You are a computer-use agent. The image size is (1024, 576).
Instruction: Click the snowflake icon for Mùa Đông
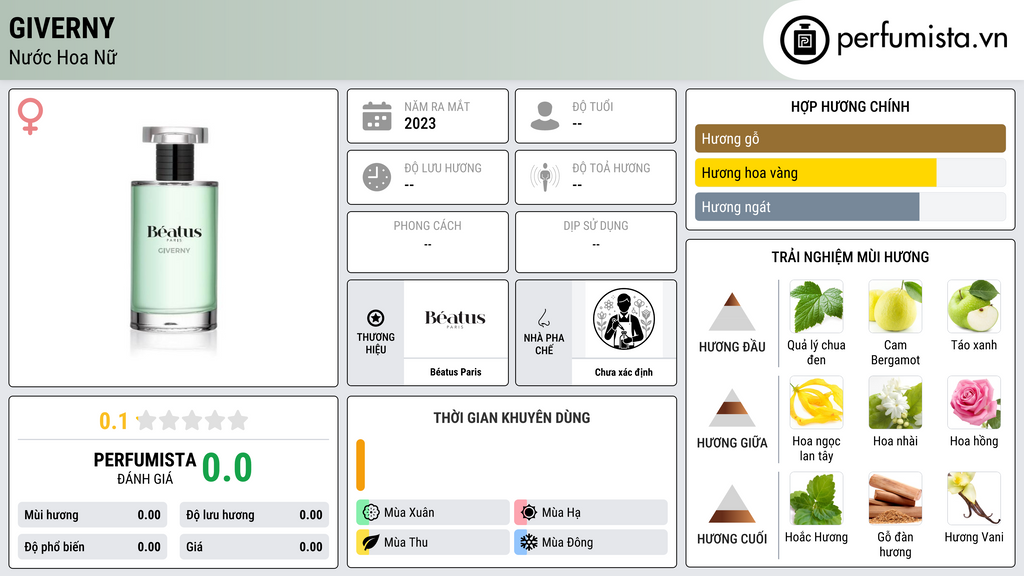528,542
